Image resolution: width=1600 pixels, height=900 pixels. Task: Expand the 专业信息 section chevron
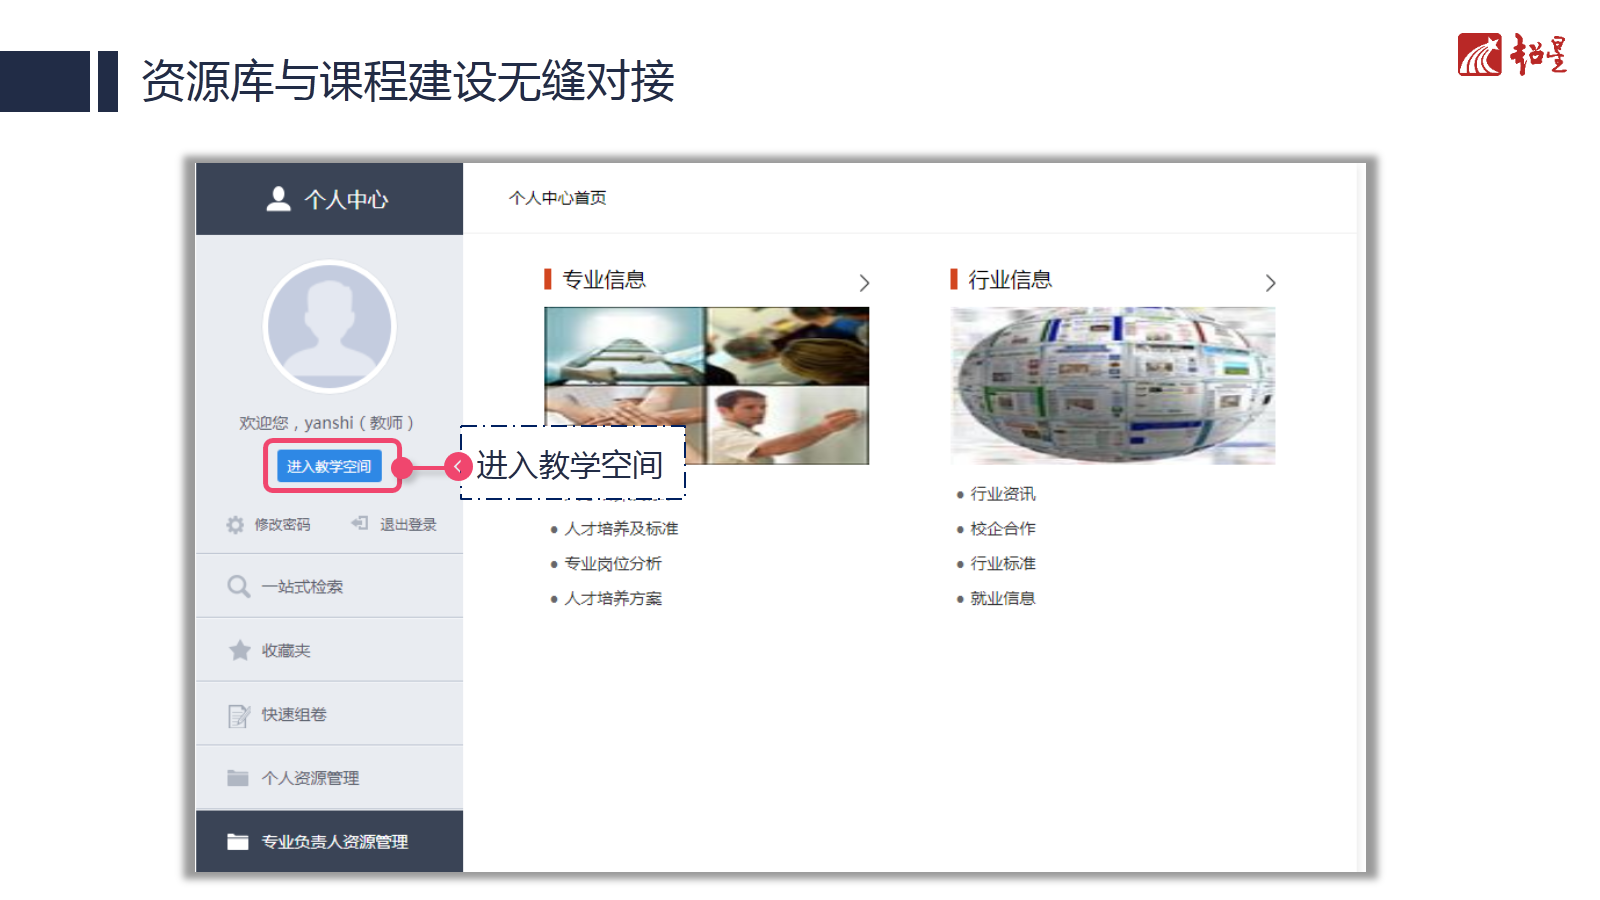pos(865,283)
